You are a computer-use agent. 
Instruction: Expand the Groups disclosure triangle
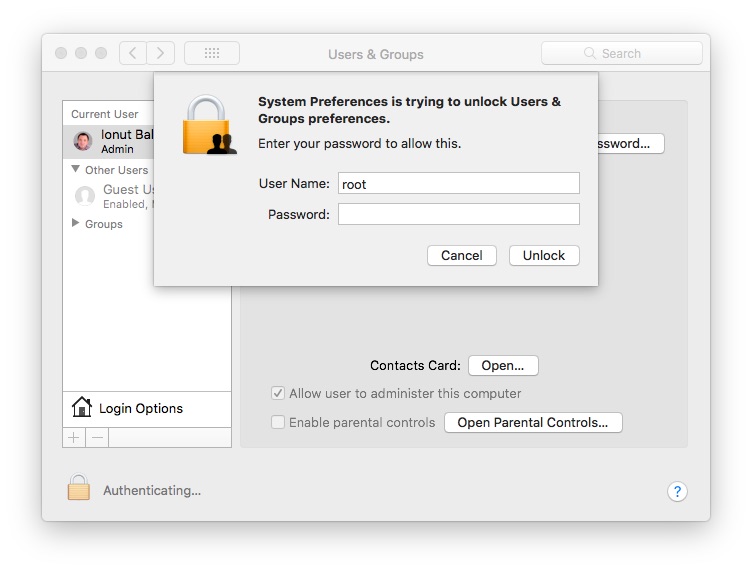[x=75, y=223]
